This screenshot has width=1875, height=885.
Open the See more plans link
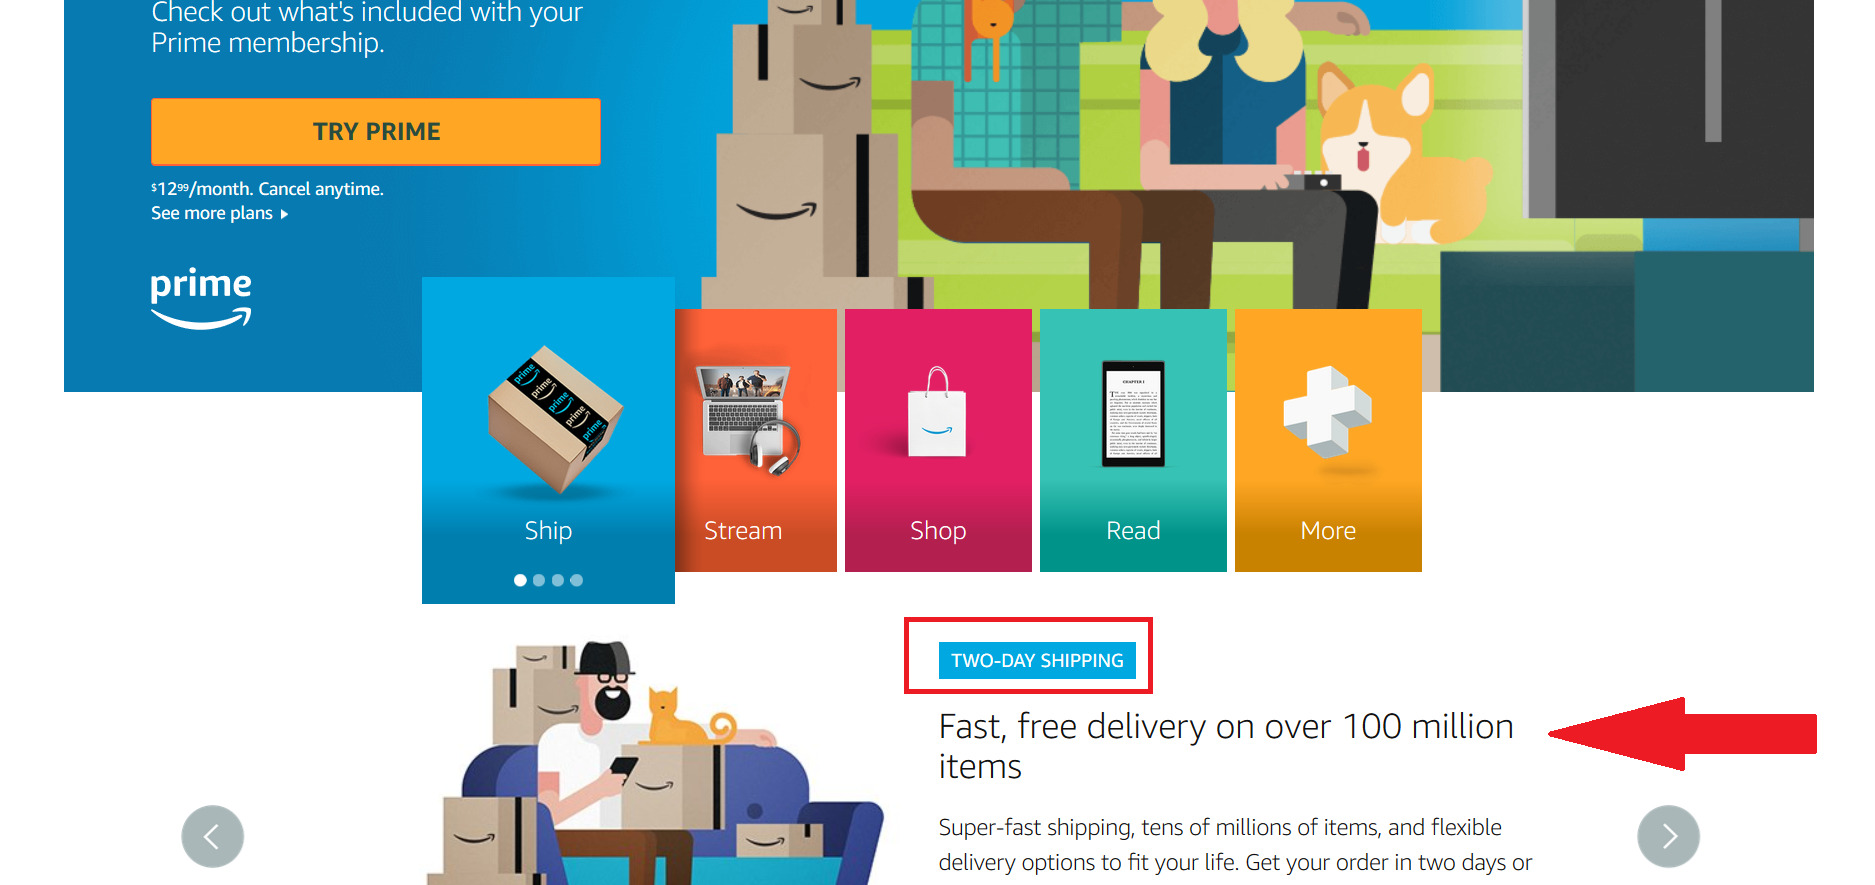click(x=212, y=213)
